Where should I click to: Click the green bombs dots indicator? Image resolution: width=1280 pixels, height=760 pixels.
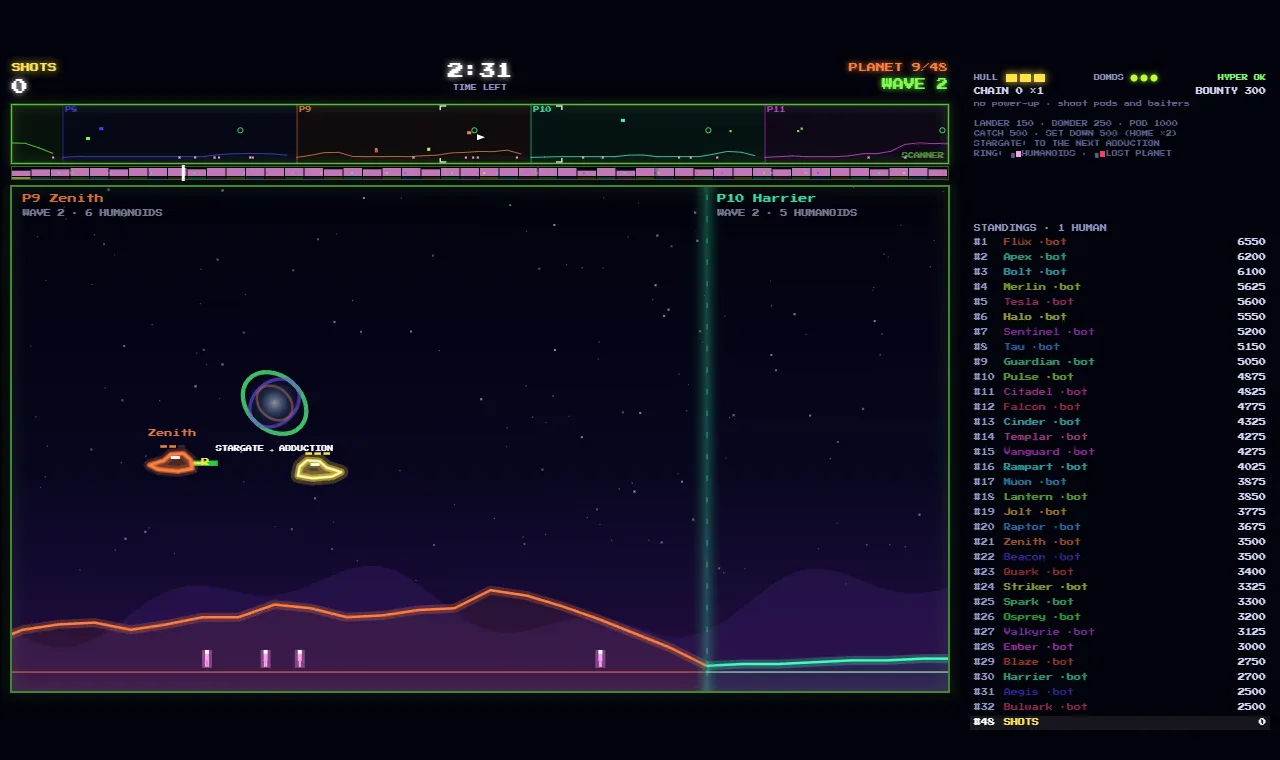pyautogui.click(x=1144, y=77)
